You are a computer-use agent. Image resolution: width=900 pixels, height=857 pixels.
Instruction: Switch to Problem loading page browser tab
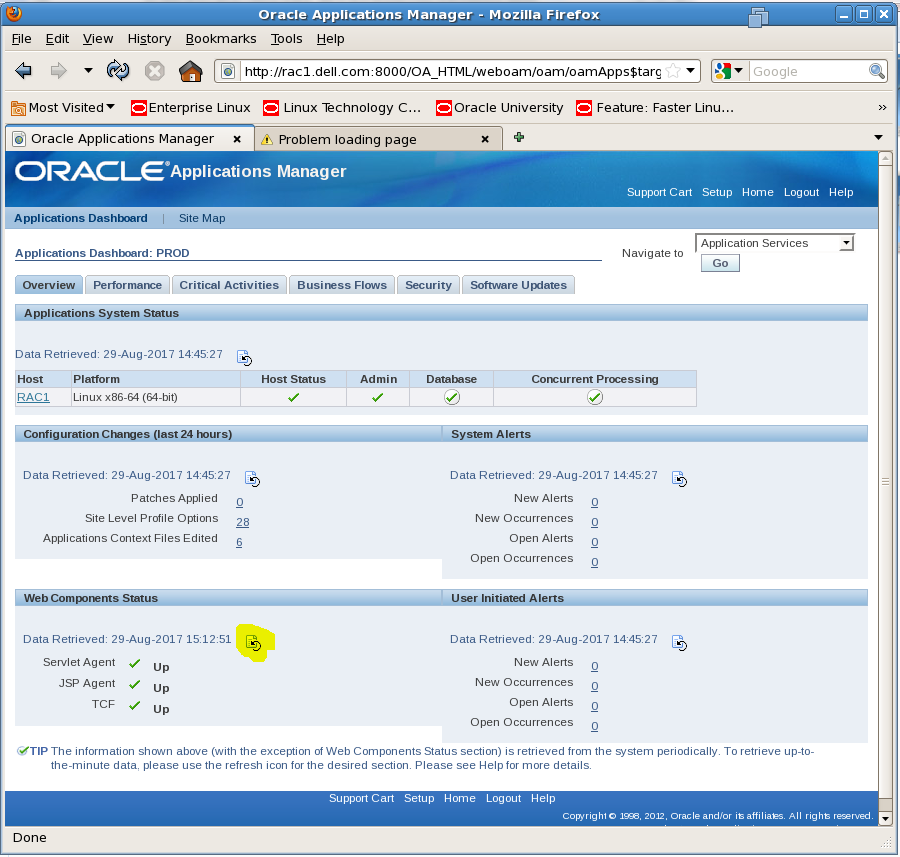point(378,139)
